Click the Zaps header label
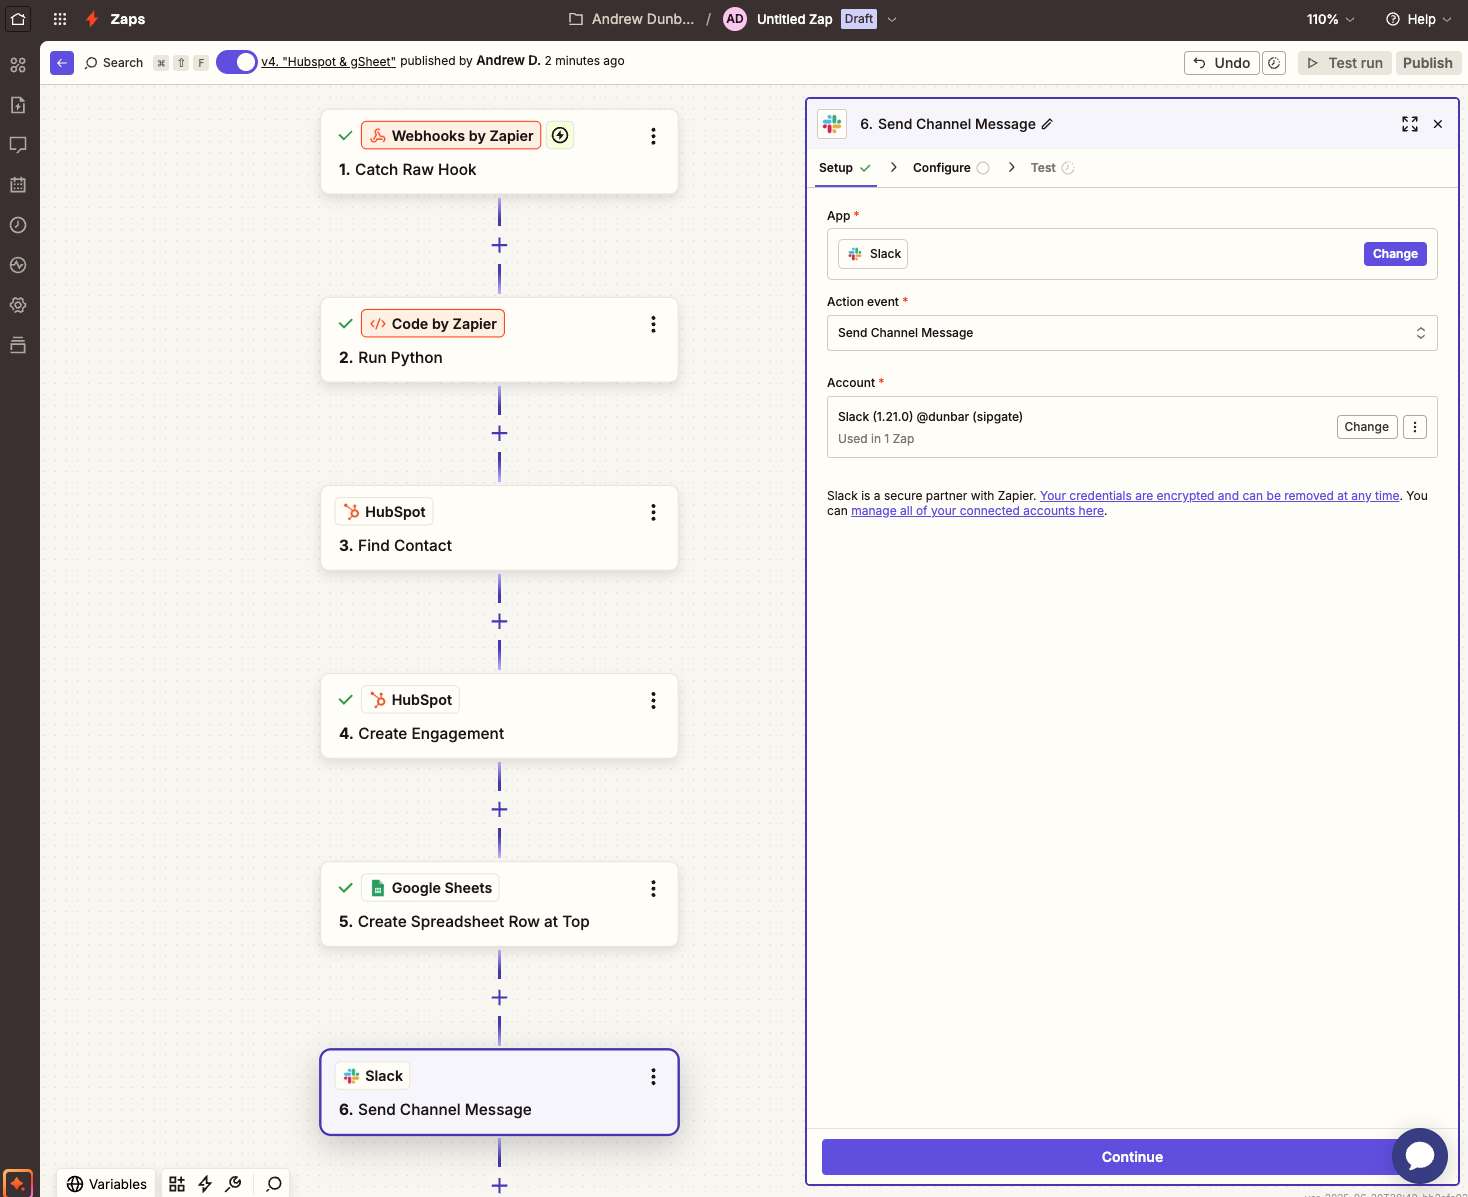This screenshot has width=1468, height=1197. click(x=128, y=19)
